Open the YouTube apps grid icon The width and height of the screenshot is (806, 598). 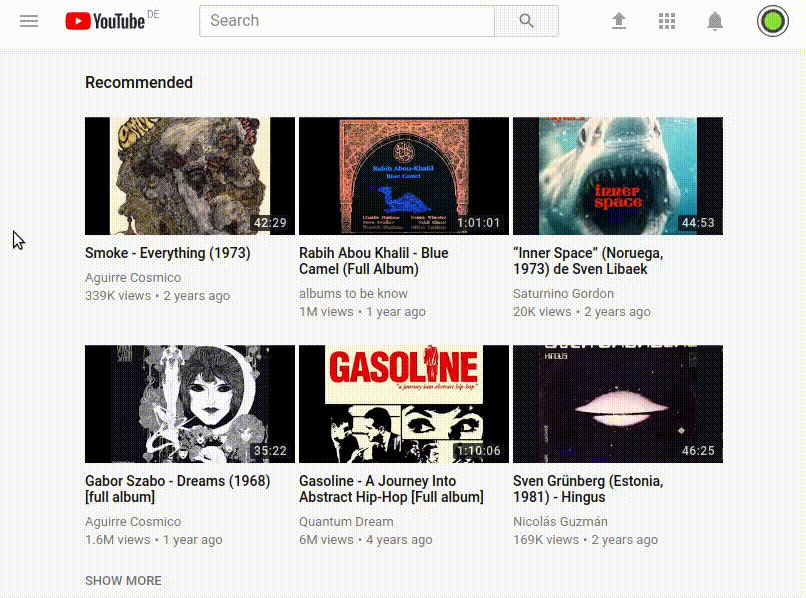click(667, 21)
